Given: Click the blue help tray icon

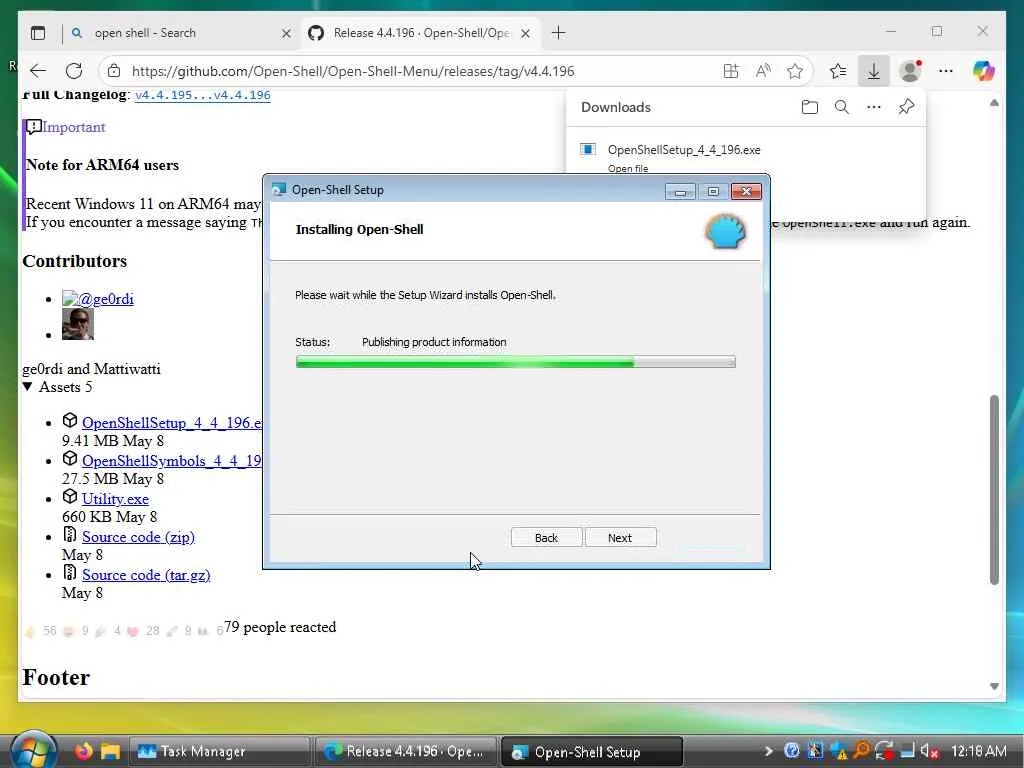Looking at the screenshot, I should click(x=792, y=751).
